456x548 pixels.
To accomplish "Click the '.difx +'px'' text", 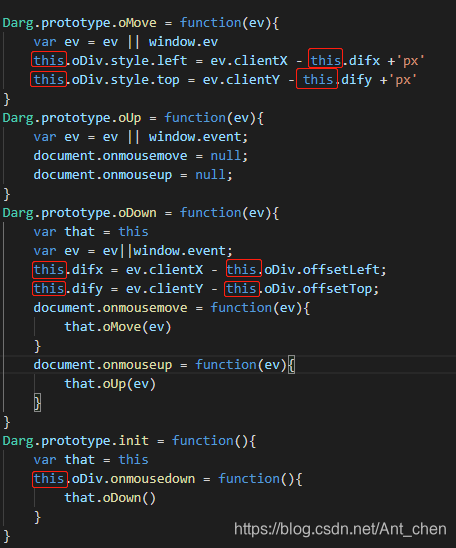I will (384, 61).
